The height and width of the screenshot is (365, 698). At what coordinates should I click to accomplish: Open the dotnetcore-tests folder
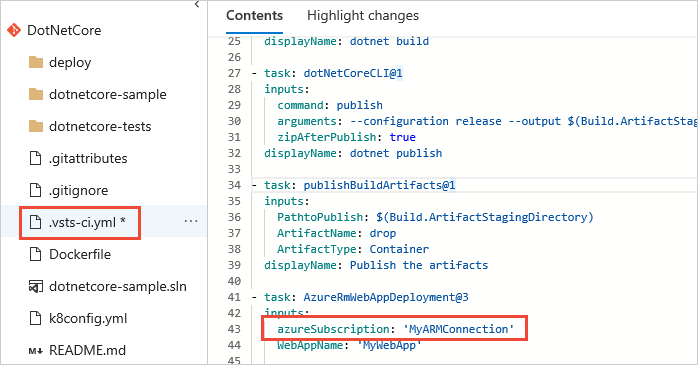100,126
